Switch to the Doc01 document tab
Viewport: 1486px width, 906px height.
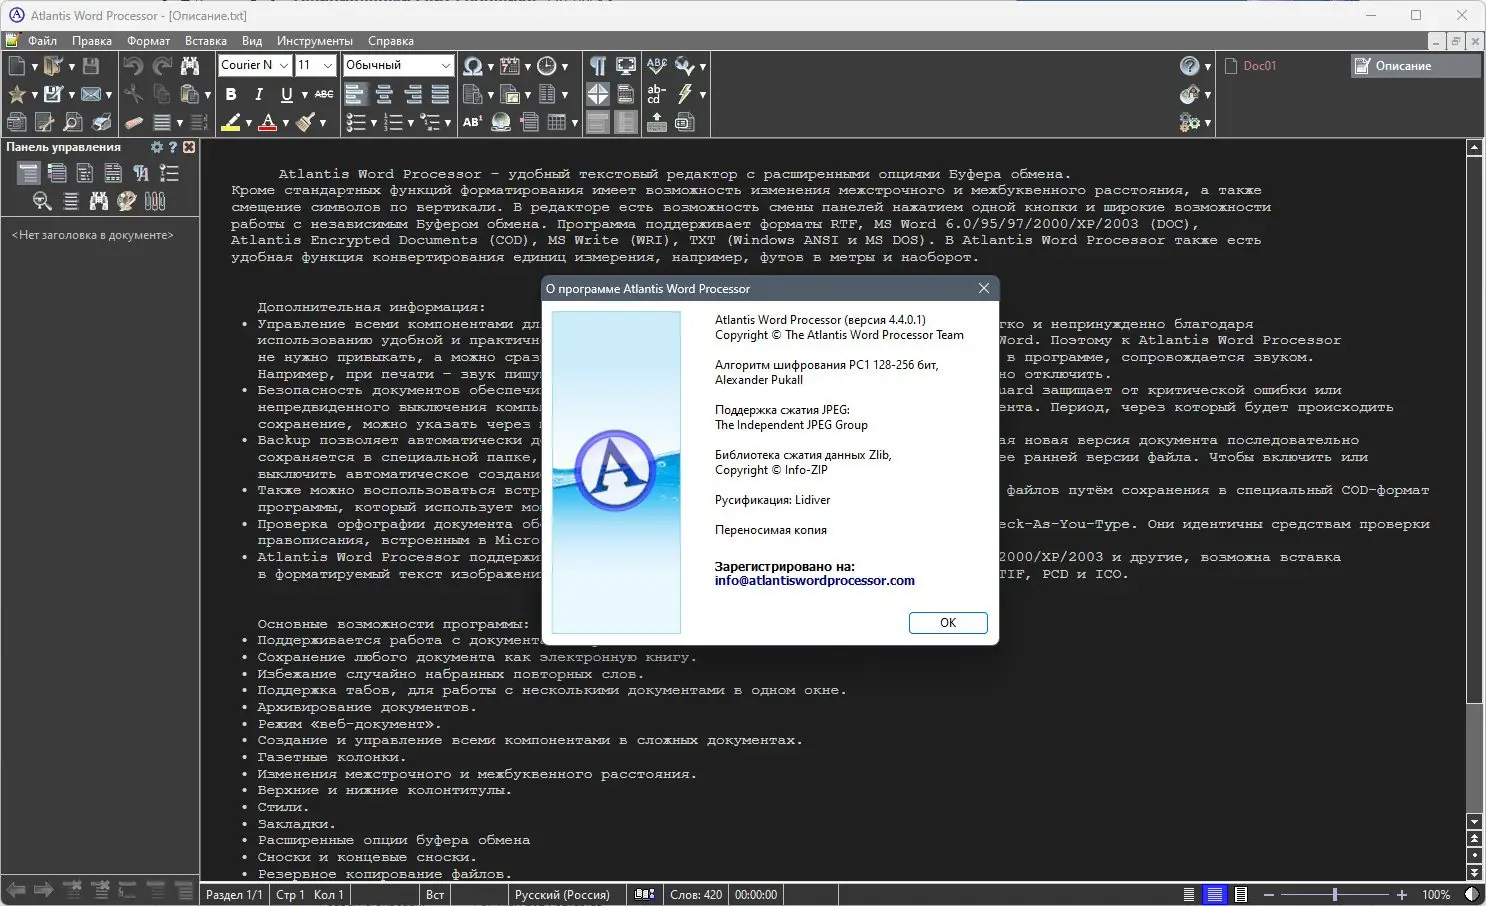pyautogui.click(x=1259, y=66)
